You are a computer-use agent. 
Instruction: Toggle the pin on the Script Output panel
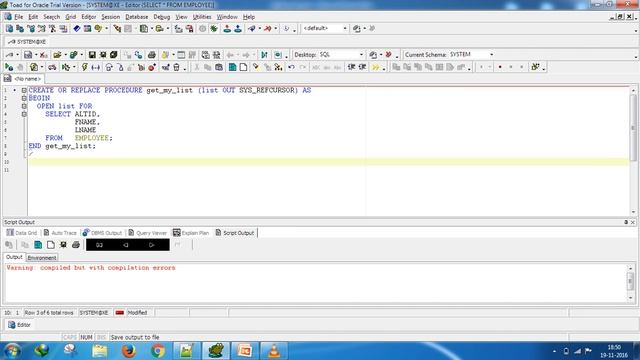[x=626, y=222]
